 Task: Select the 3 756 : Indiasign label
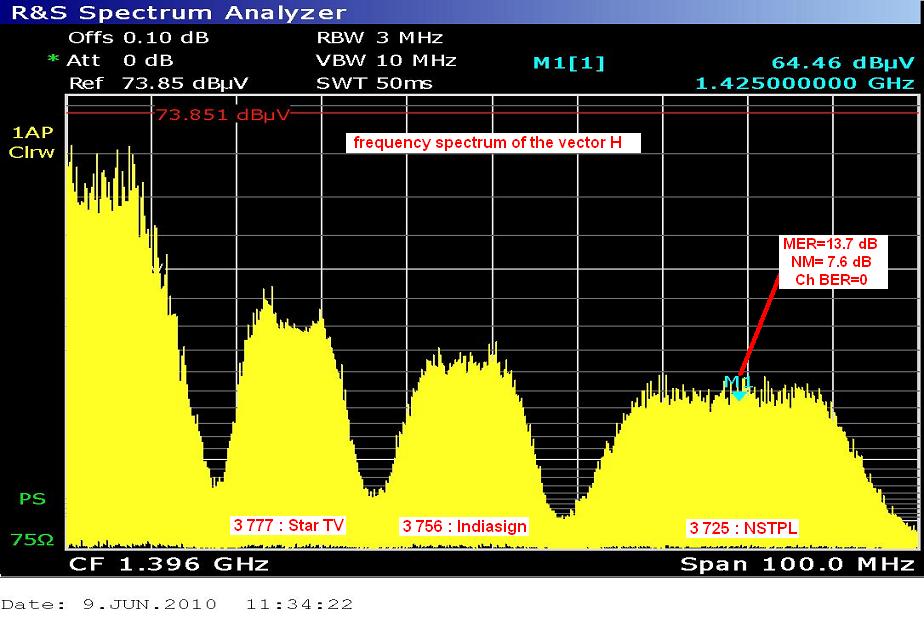(464, 526)
